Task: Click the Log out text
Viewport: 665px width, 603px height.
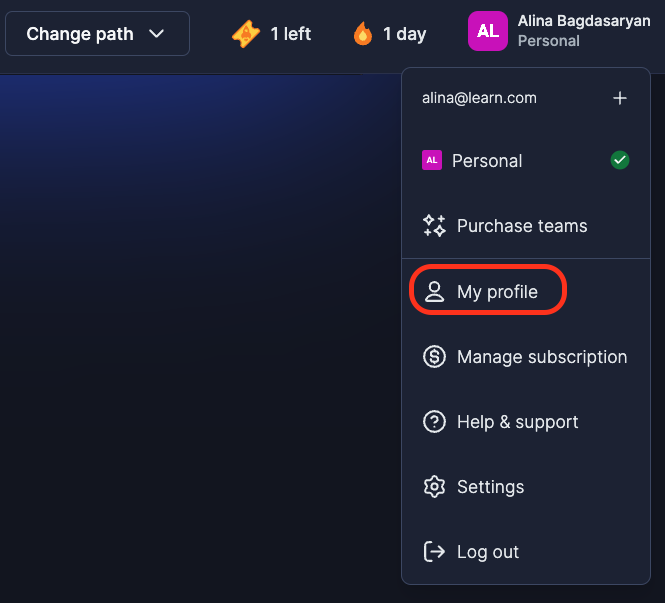Action: [488, 552]
